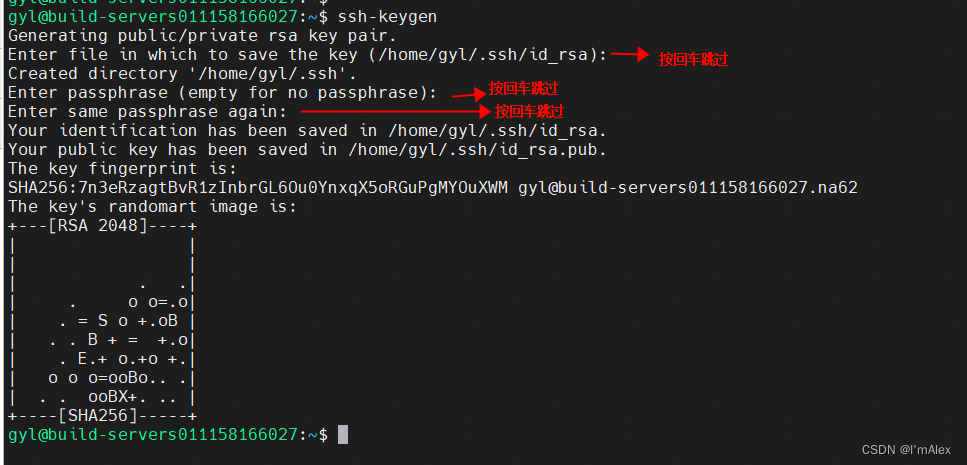Click the 'Your identification has been saved' line

point(308,131)
